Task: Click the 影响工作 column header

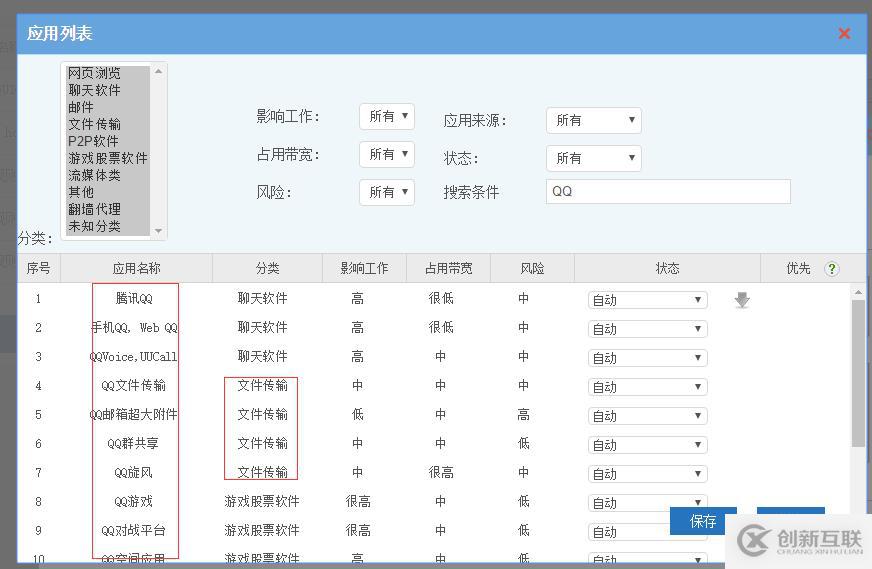Action: click(364, 268)
